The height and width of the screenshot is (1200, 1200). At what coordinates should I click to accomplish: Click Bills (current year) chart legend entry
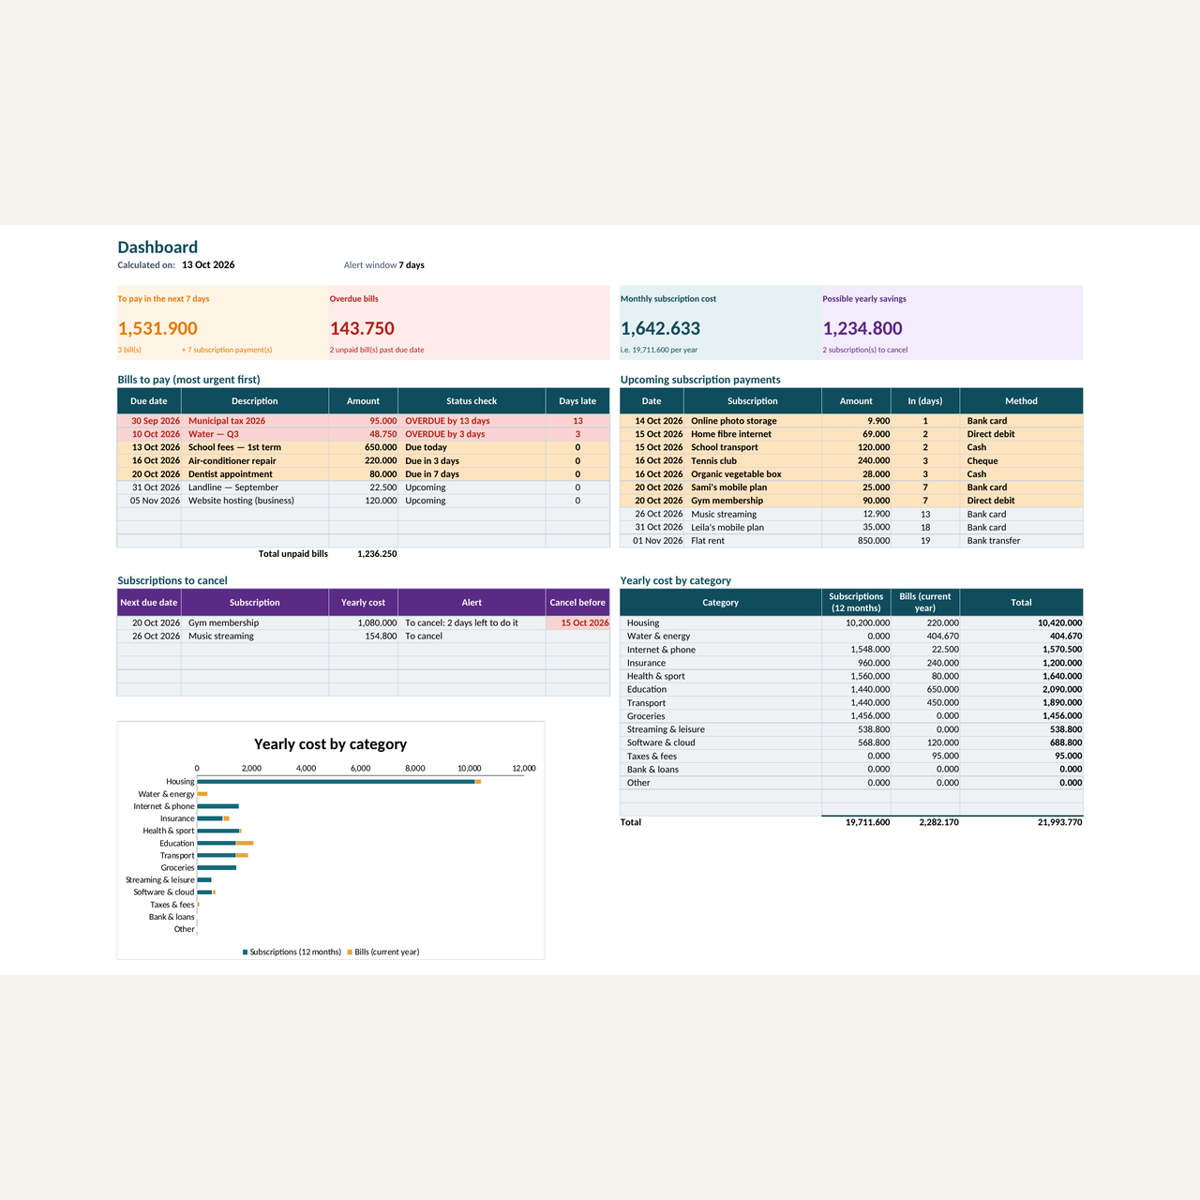pyautogui.click(x=384, y=952)
